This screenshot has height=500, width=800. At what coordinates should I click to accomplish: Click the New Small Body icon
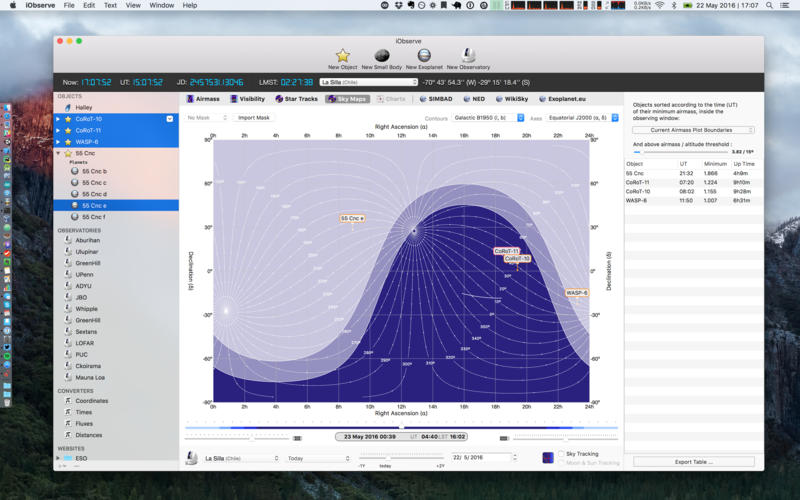(382, 55)
